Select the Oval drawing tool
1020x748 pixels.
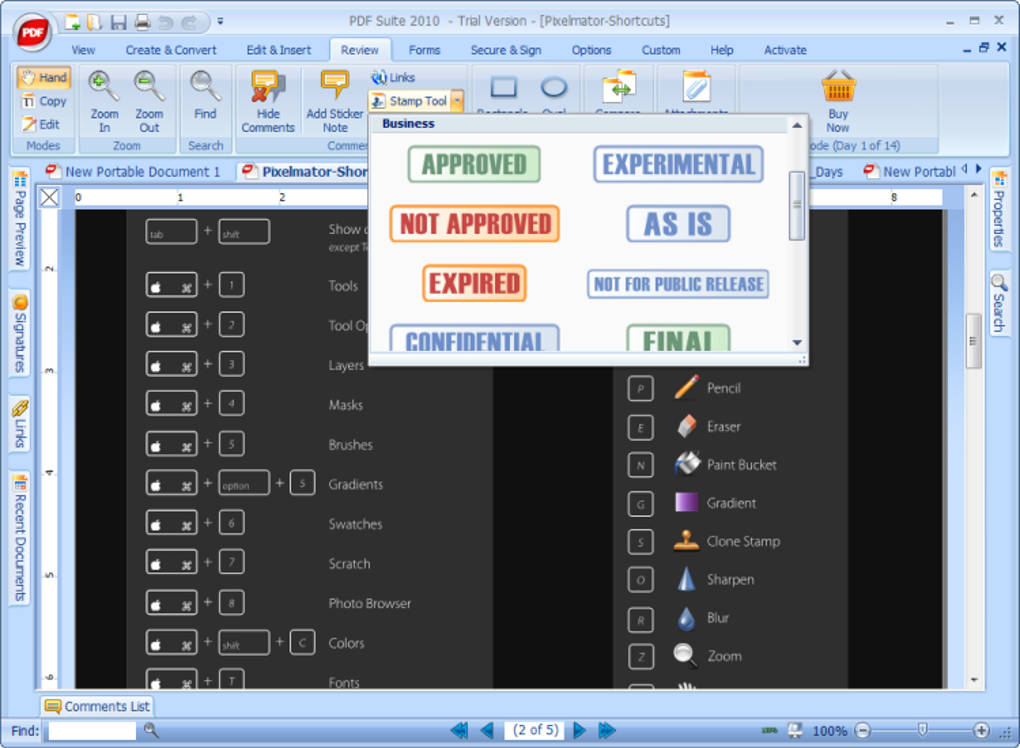pyautogui.click(x=554, y=89)
